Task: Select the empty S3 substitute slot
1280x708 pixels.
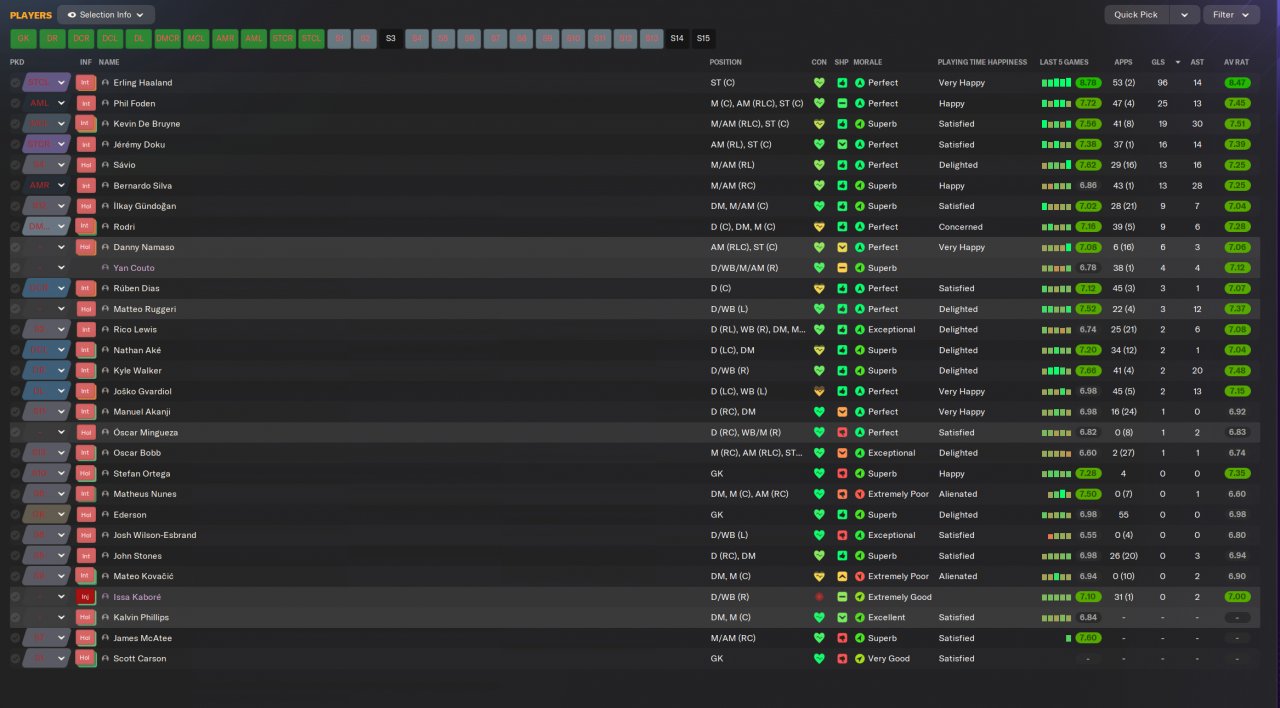Action: (391, 39)
